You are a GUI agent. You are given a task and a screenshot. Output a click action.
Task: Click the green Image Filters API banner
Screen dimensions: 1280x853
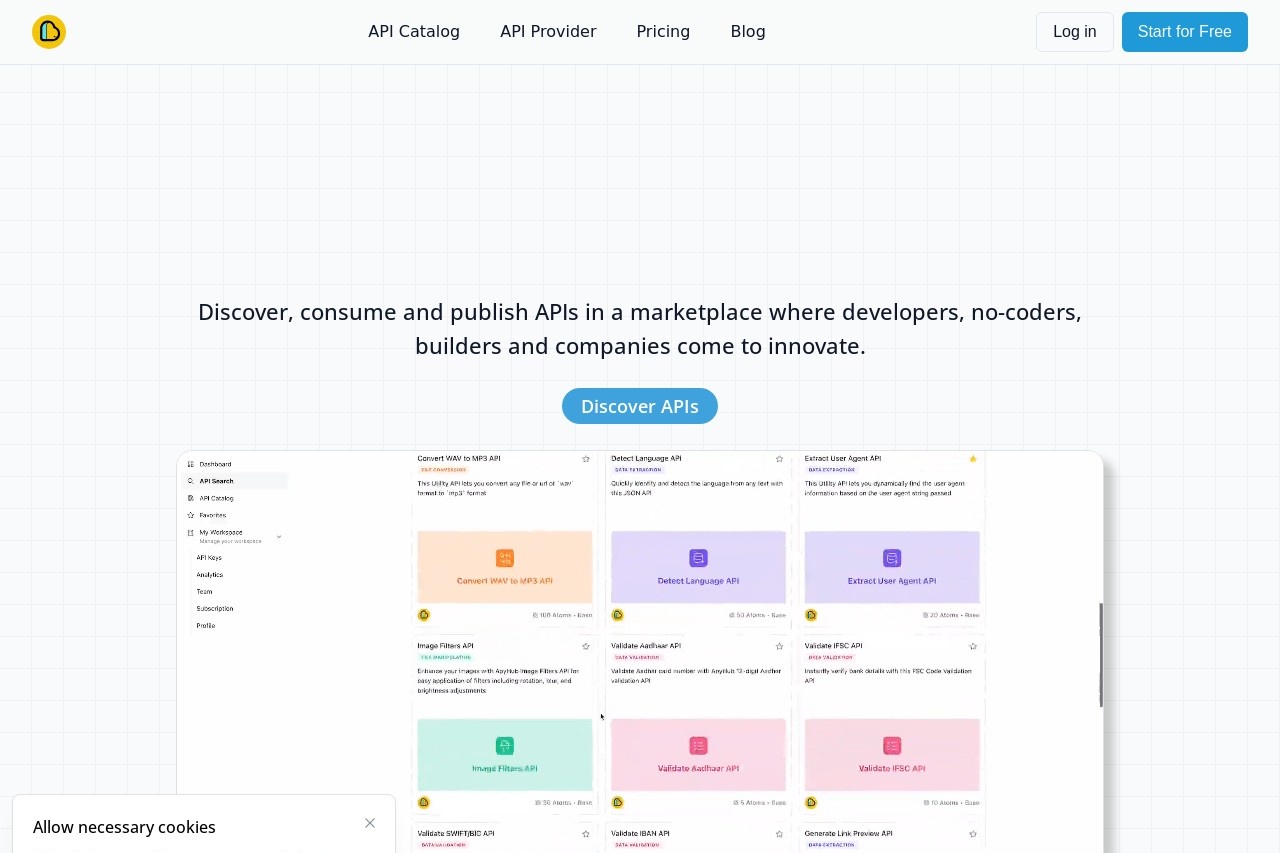[x=505, y=755]
